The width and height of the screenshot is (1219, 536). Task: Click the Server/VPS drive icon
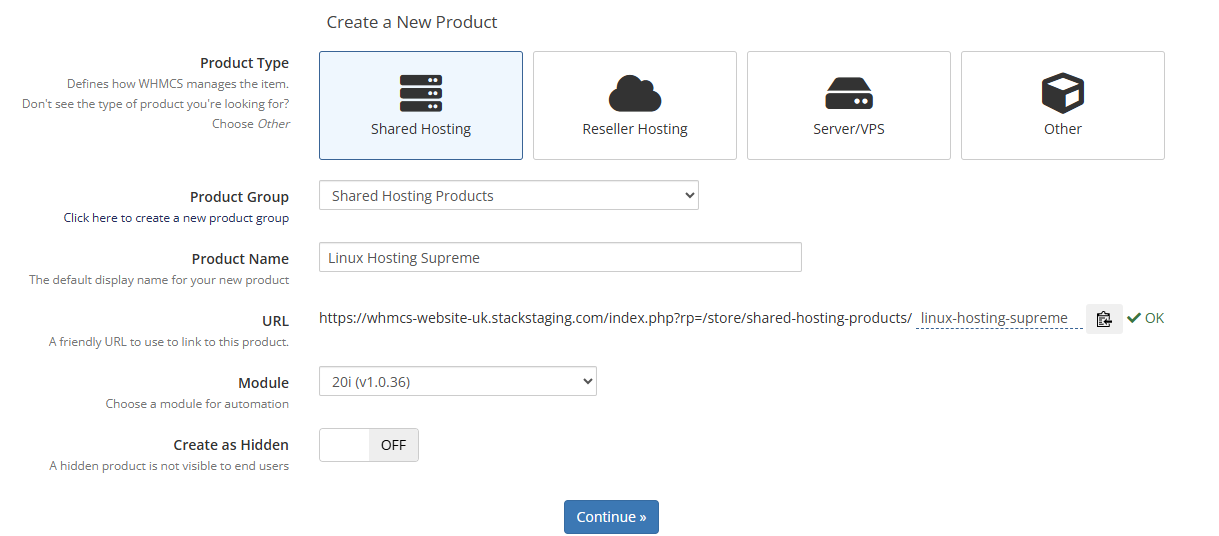pos(848,93)
